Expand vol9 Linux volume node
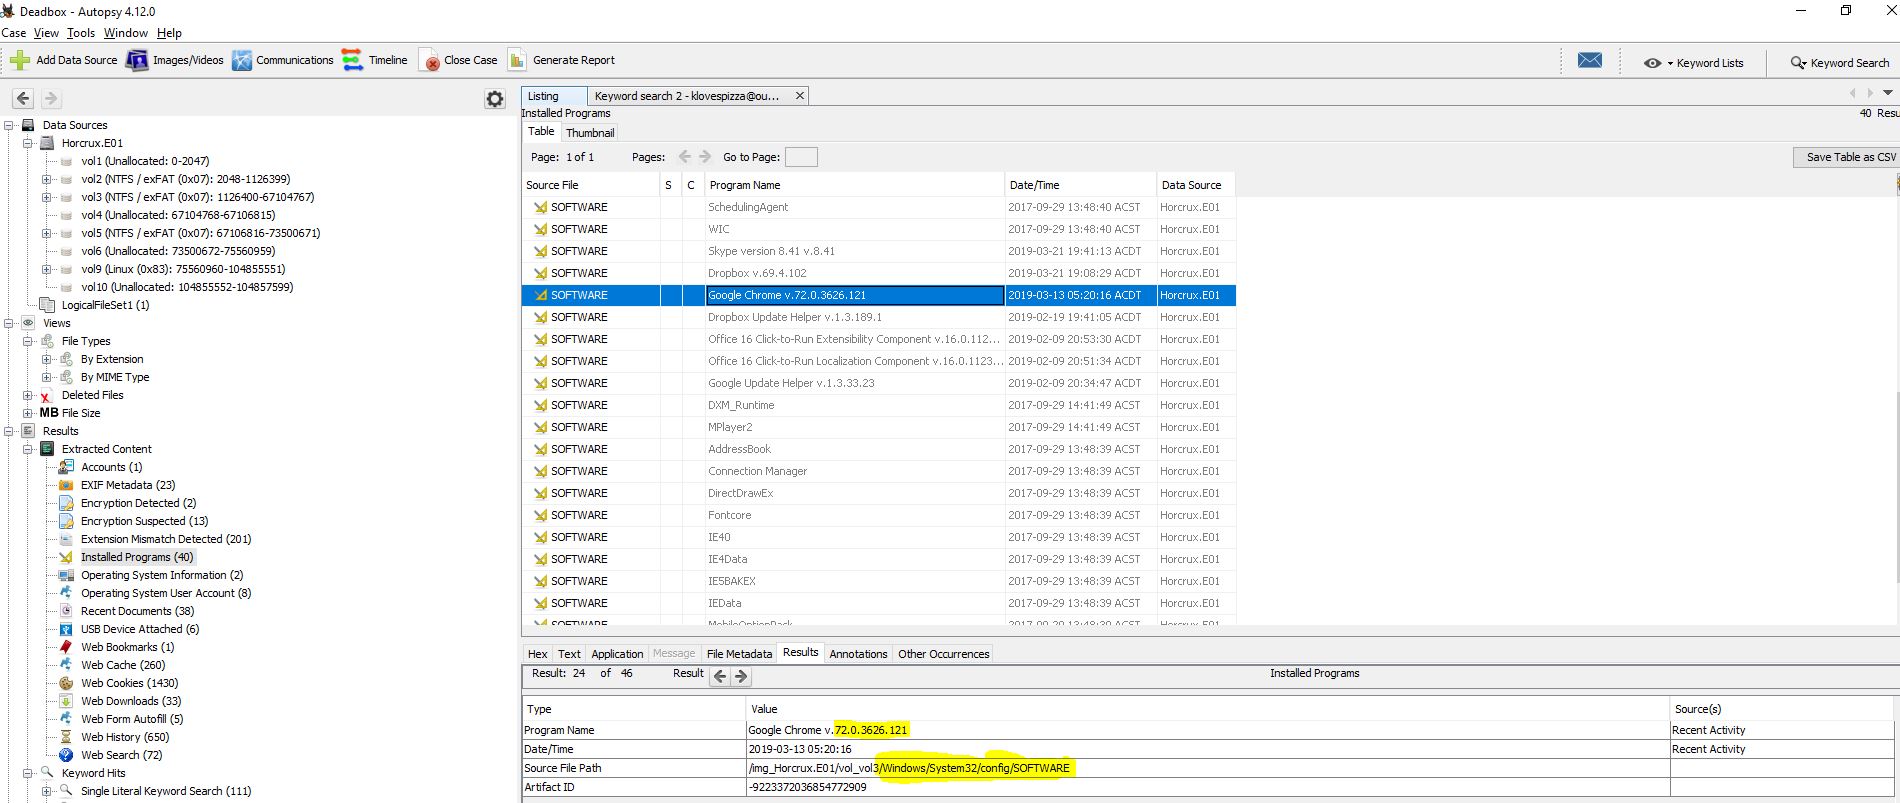The image size is (1900, 803). click(x=46, y=269)
